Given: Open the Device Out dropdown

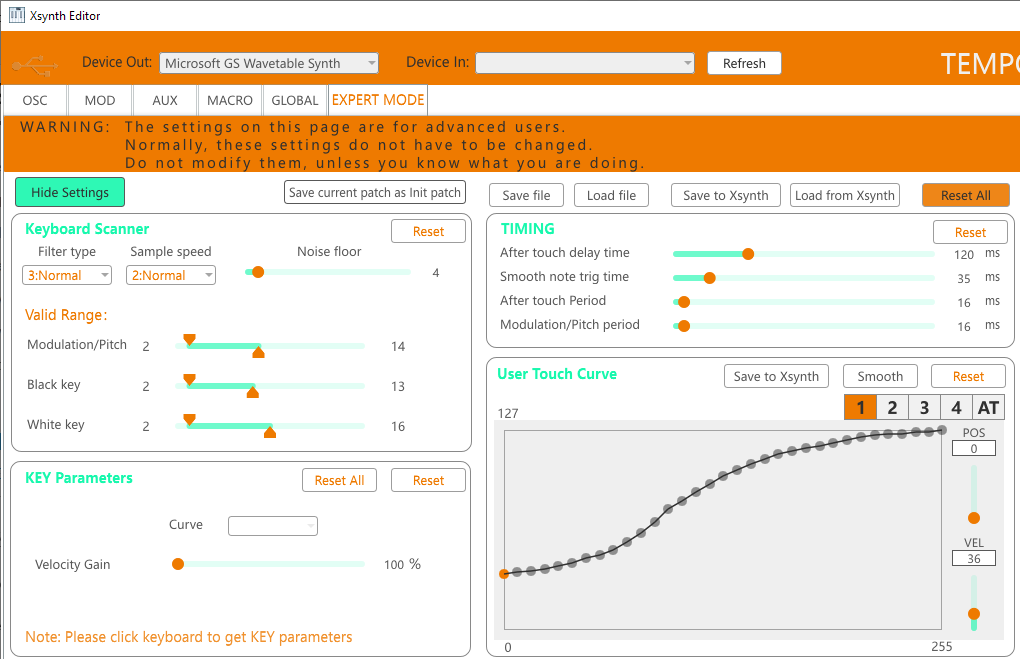Looking at the screenshot, I should coord(269,63).
